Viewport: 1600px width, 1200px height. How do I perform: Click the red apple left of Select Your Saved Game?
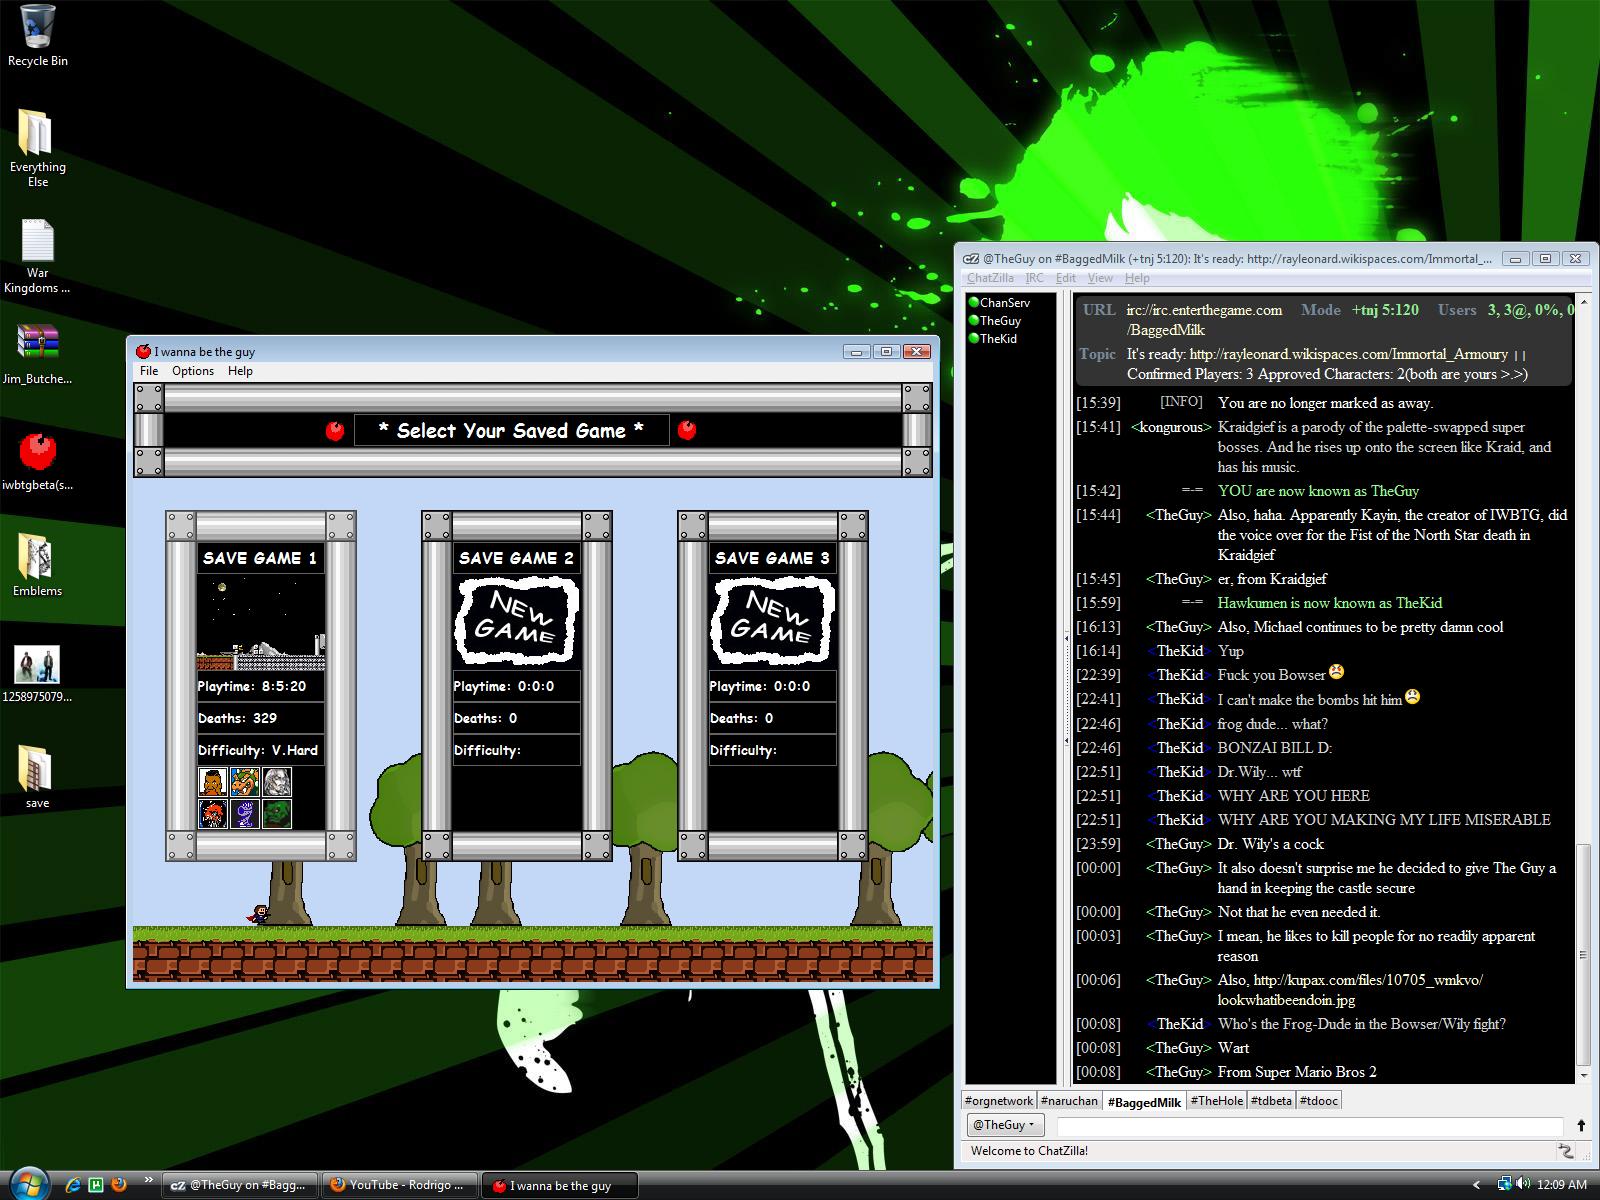pos(335,431)
